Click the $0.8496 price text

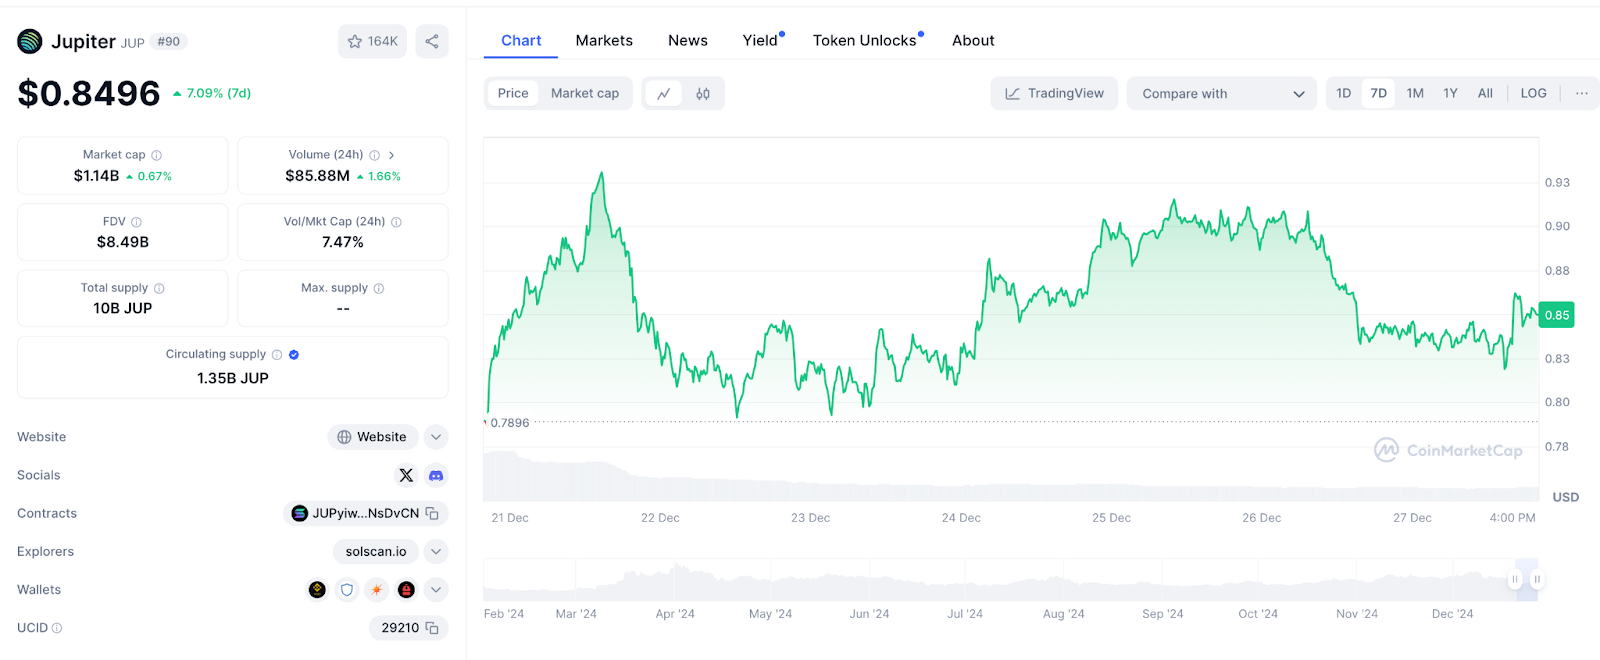coord(89,93)
